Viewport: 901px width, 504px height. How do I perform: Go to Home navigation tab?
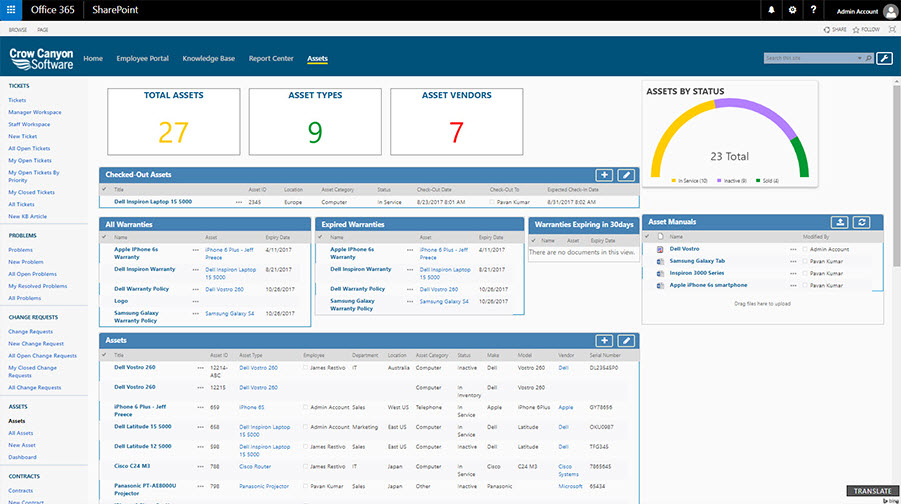tap(93, 59)
